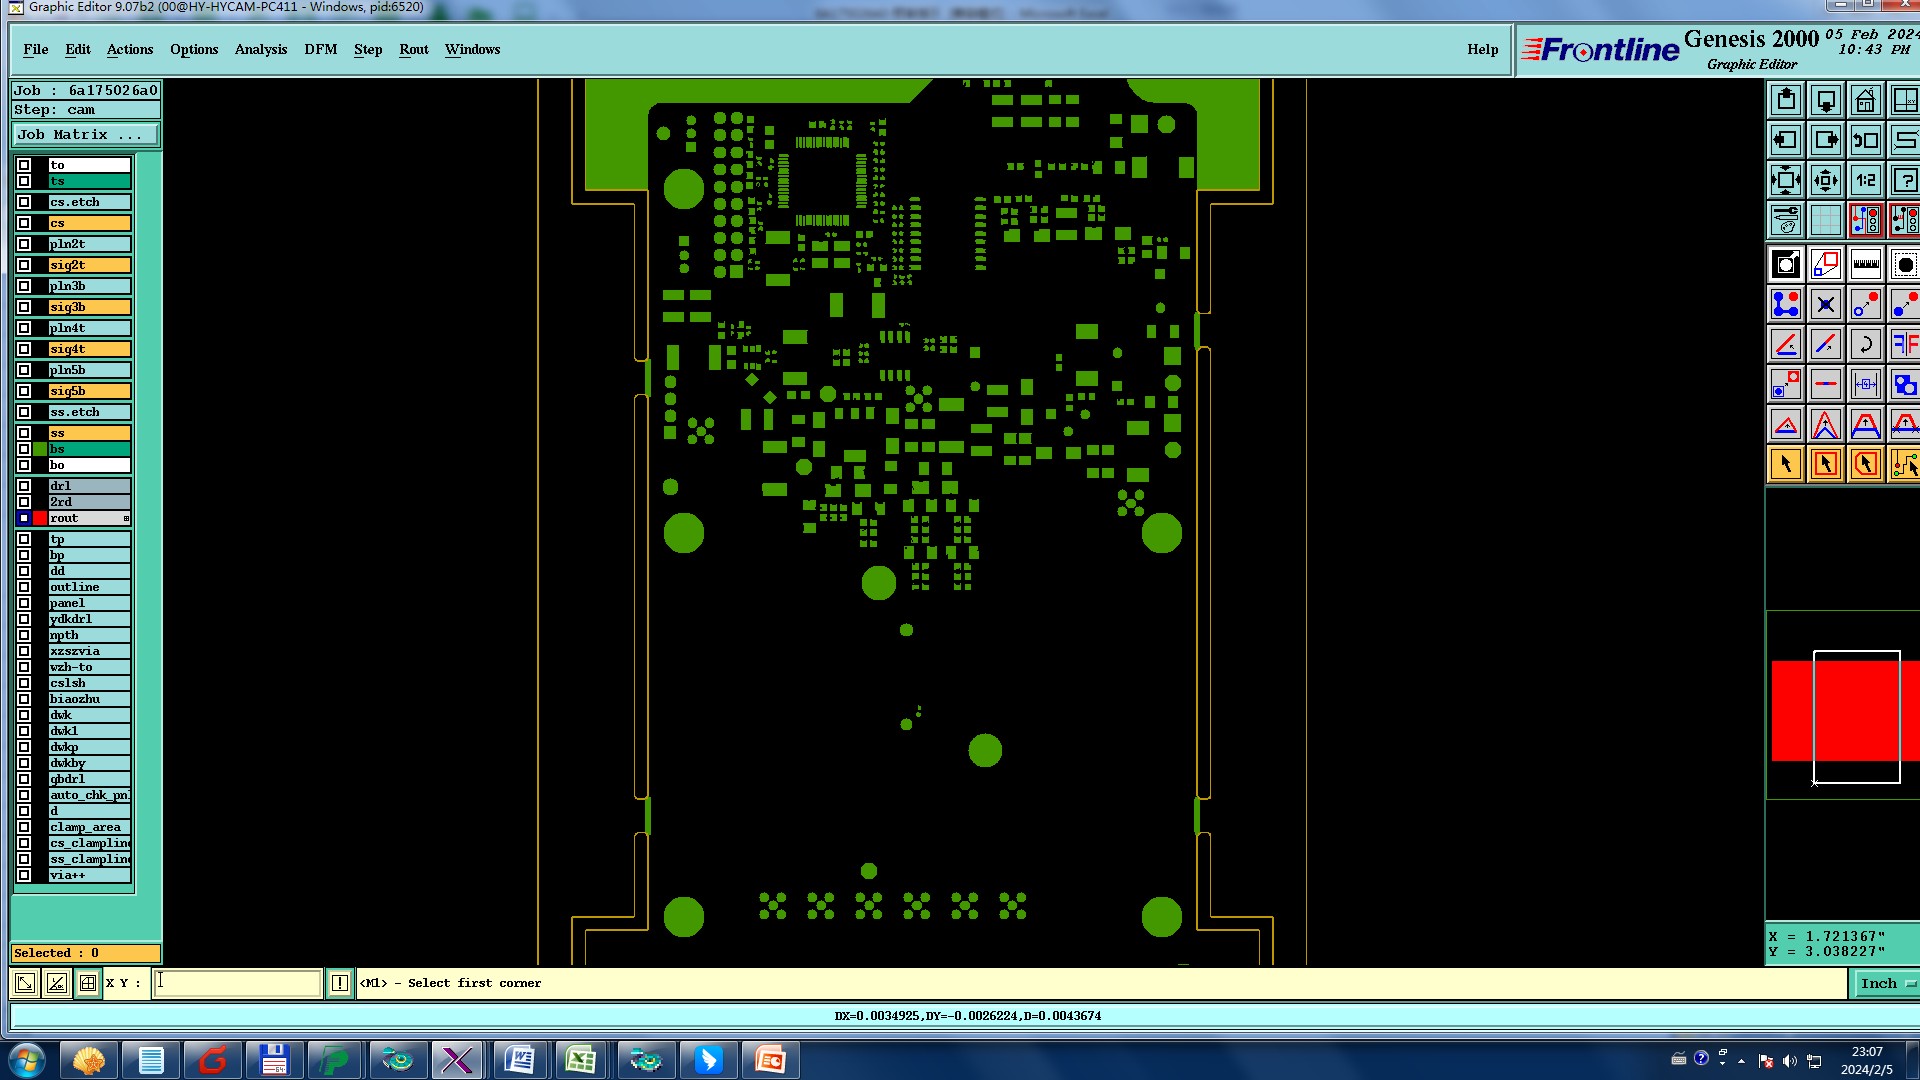Select the rectangle selection arrow tool

(x=1825, y=465)
